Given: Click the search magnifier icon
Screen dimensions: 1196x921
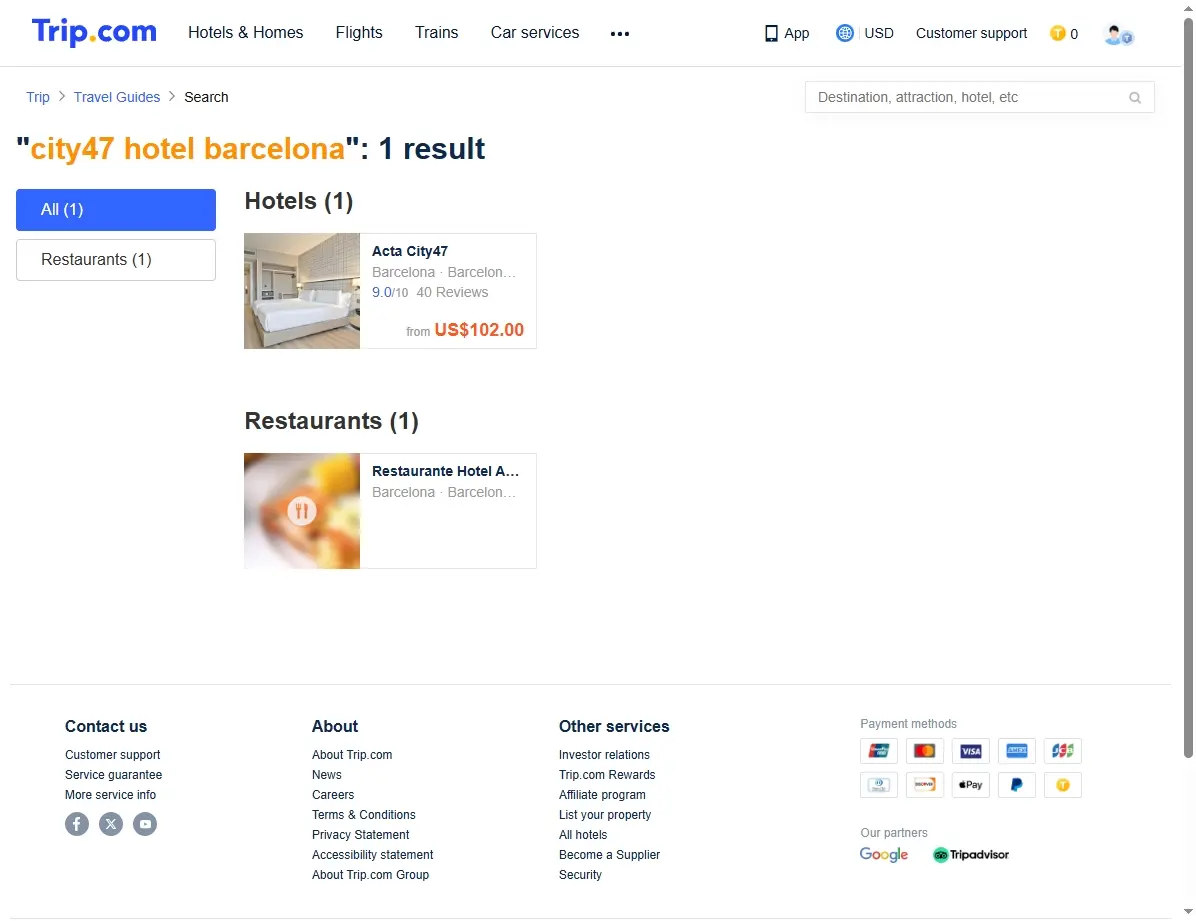Looking at the screenshot, I should point(1135,98).
